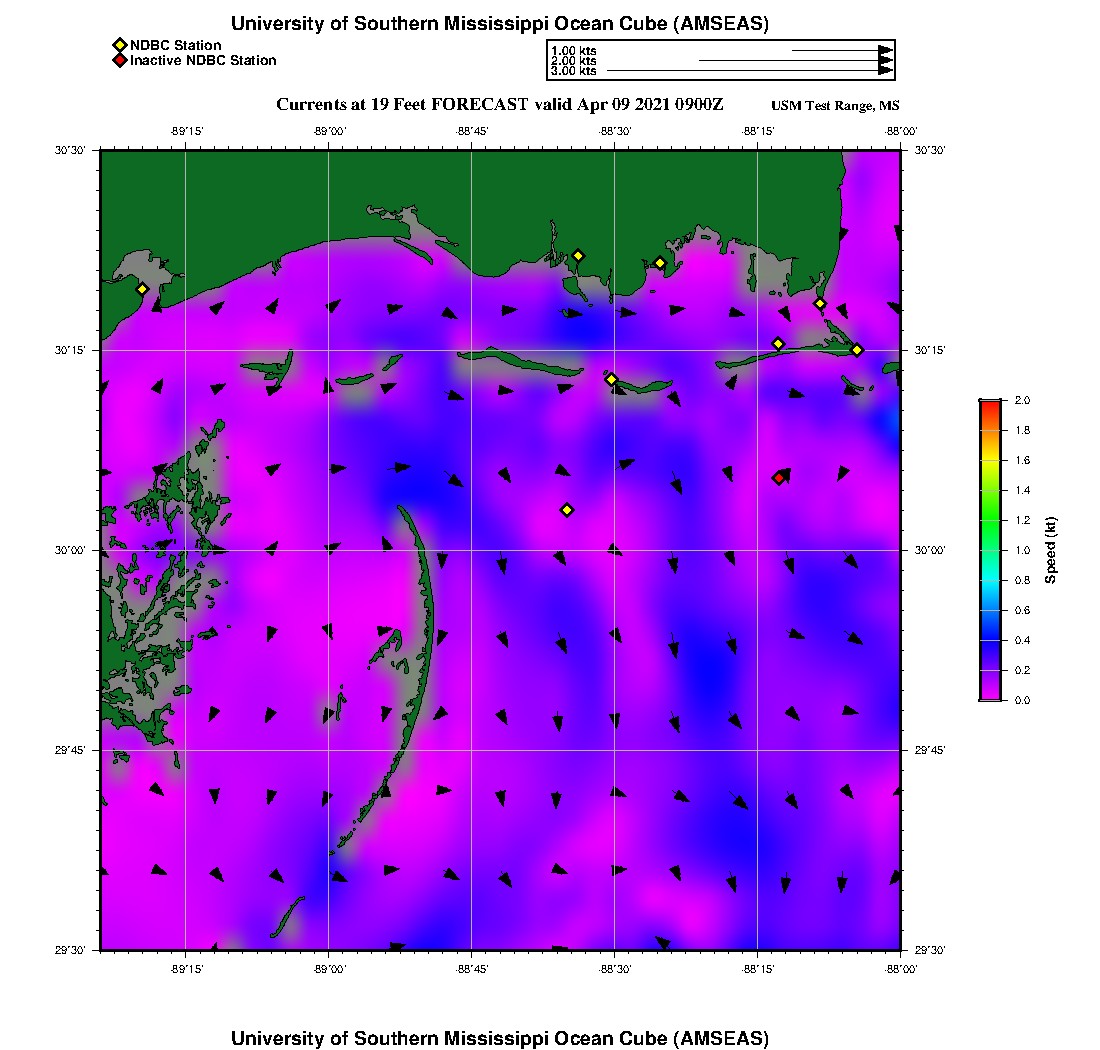Screen dimensions: 1100x1050
Task: Click yellow station marker on island near 88°15'
Action: (778, 344)
